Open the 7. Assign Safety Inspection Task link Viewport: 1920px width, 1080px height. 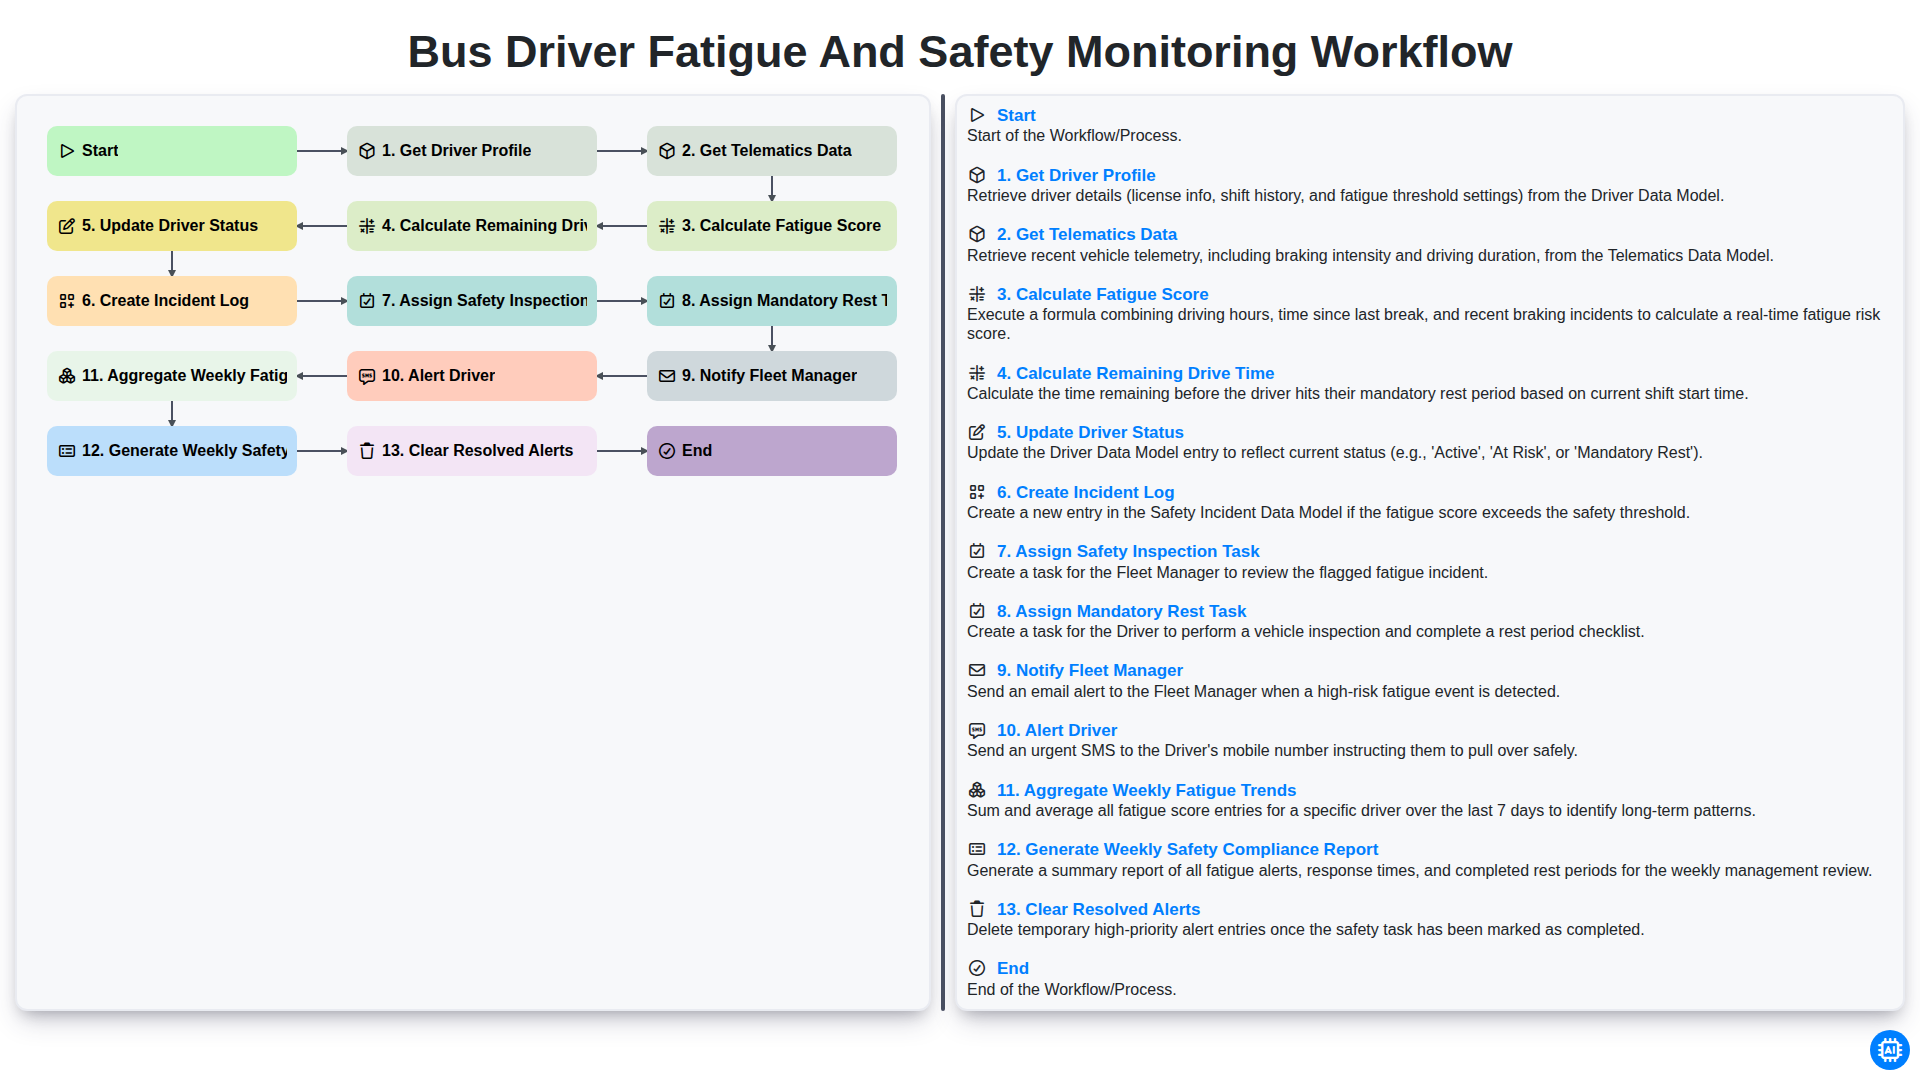click(1128, 551)
